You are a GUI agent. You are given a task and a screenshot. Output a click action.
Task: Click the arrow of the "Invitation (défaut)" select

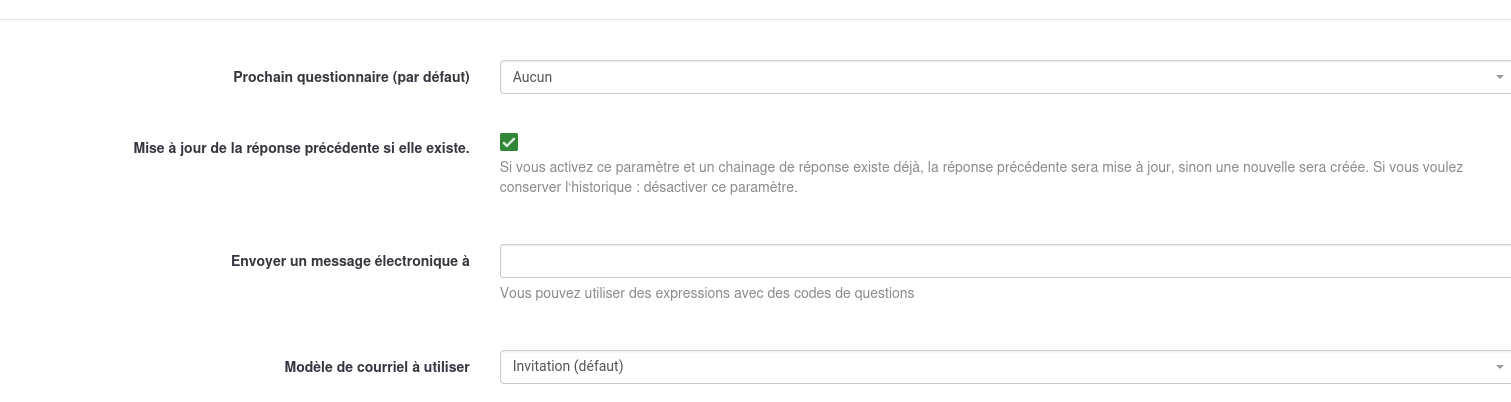pyautogui.click(x=1499, y=367)
